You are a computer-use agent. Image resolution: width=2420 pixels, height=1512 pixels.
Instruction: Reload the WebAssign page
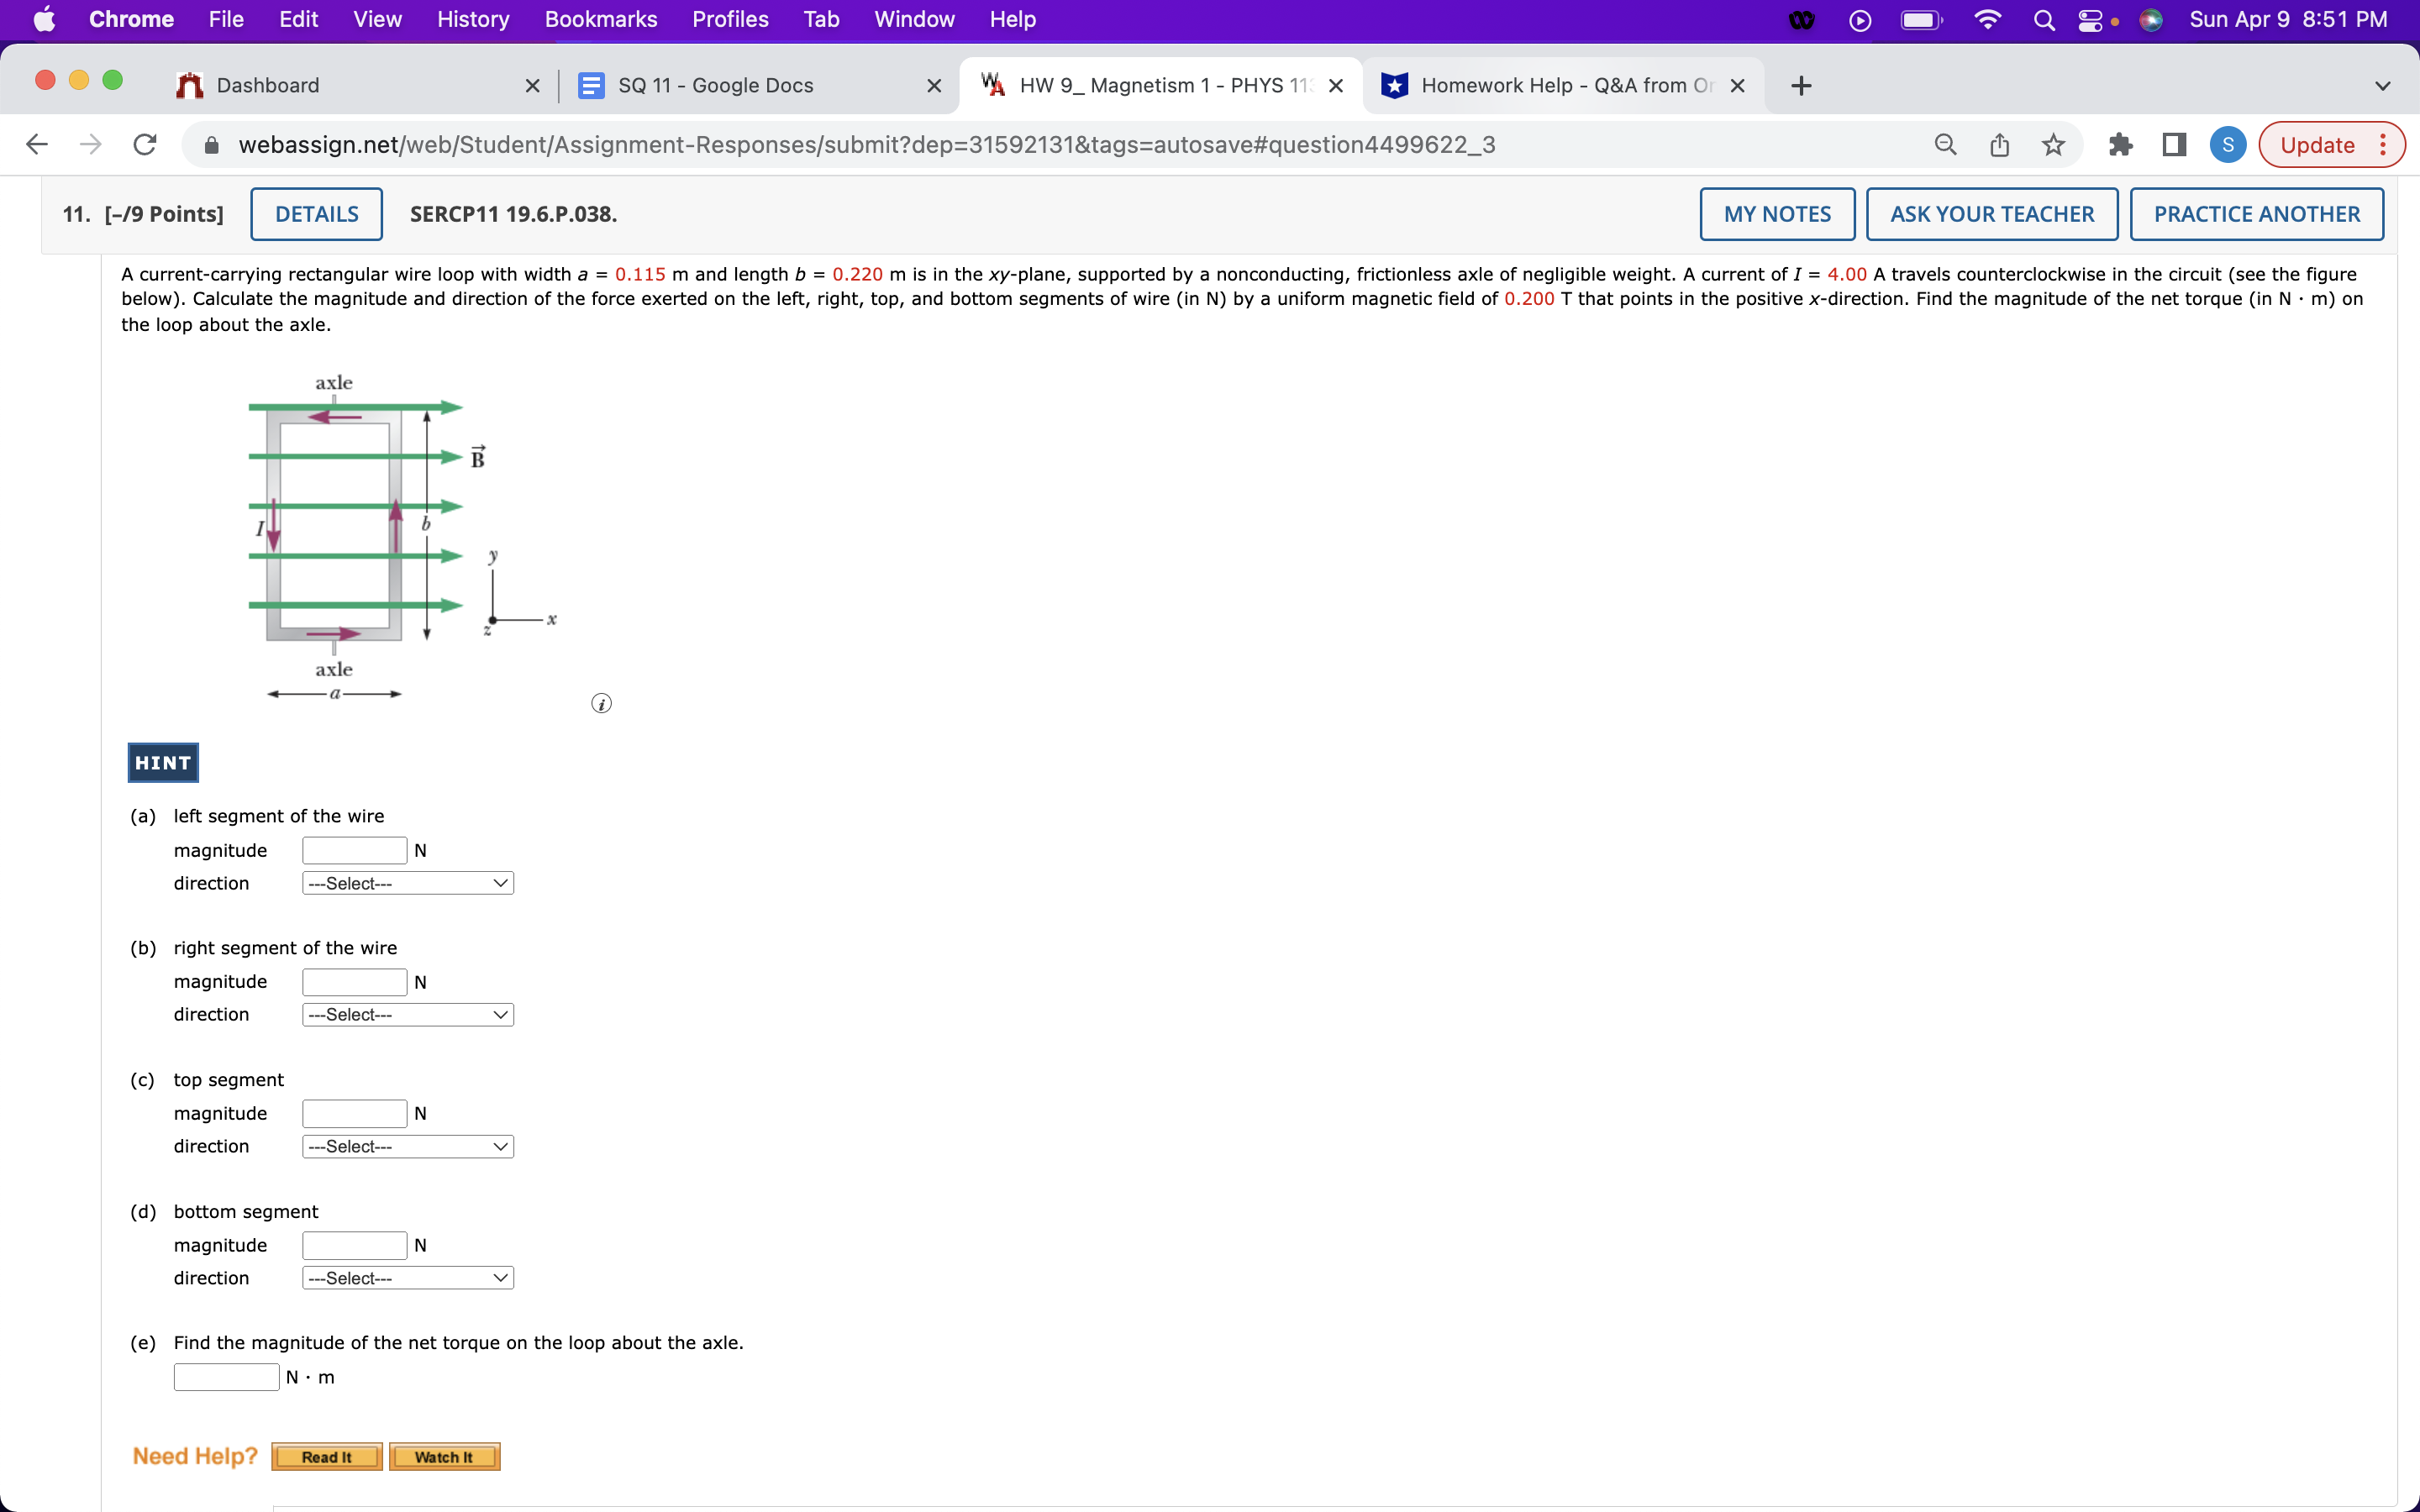(144, 144)
